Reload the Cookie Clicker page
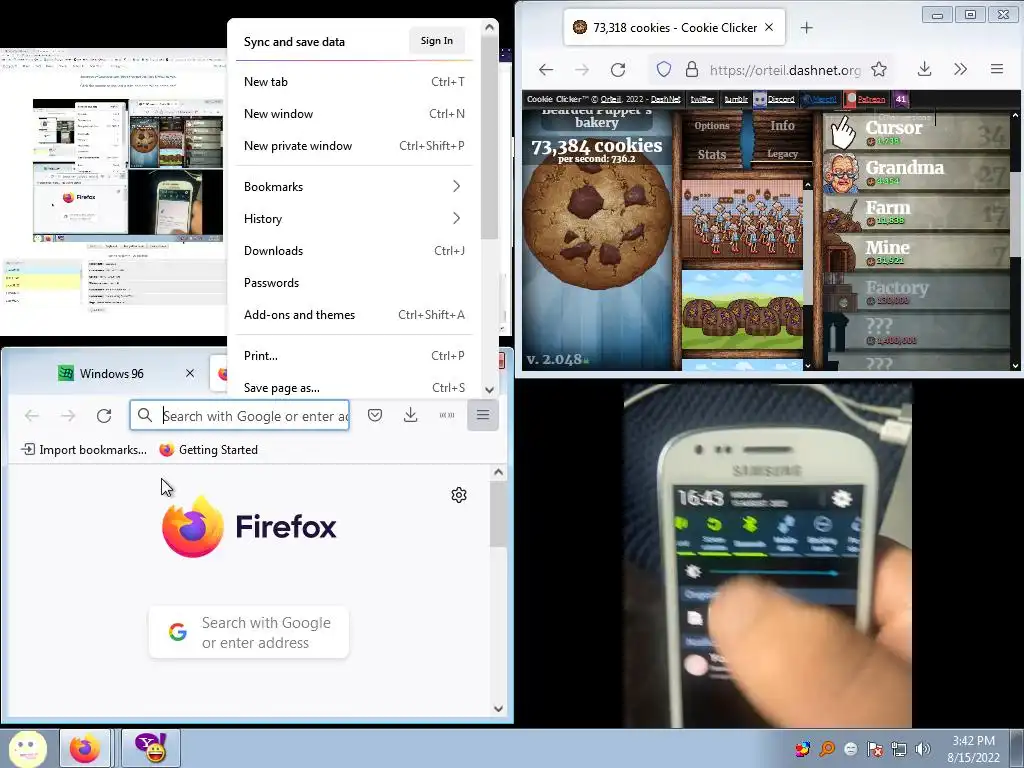Screen dimensions: 1024x768 [618, 69]
